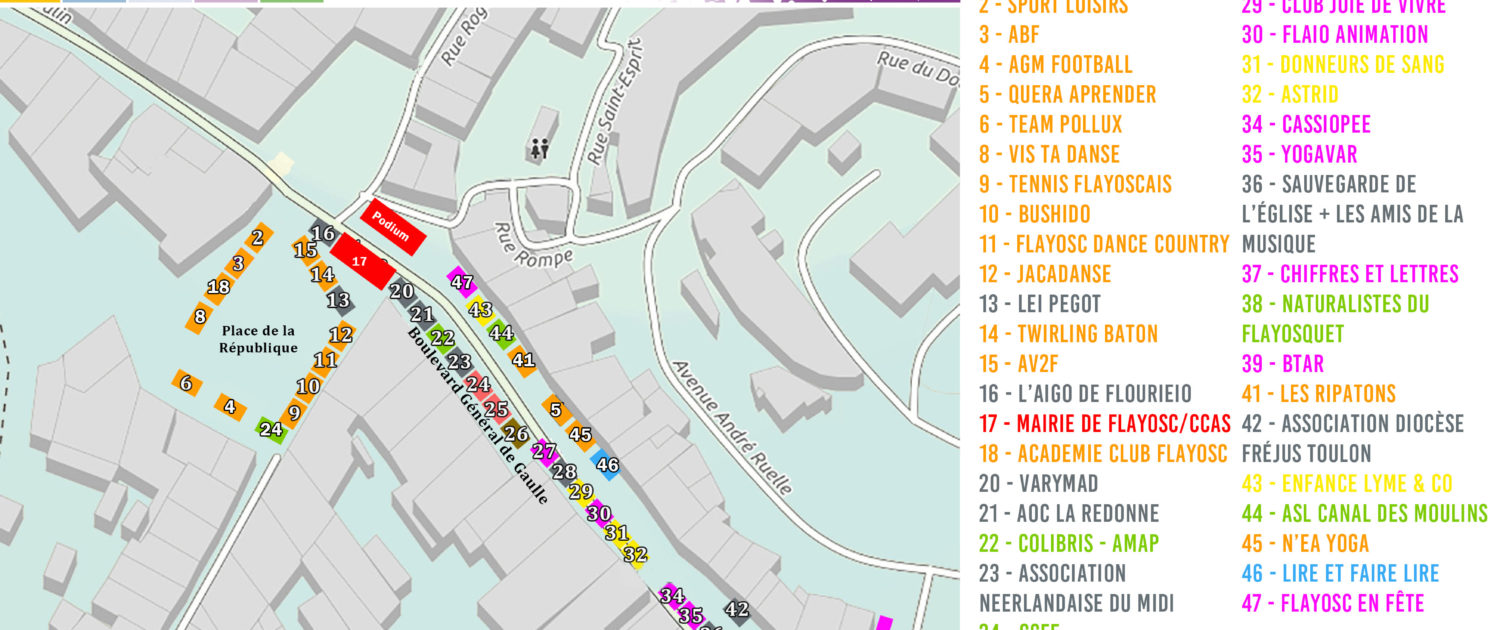Click orange stand marker 18
Viewport: 1500px width, 630px height.
[x=218, y=288]
